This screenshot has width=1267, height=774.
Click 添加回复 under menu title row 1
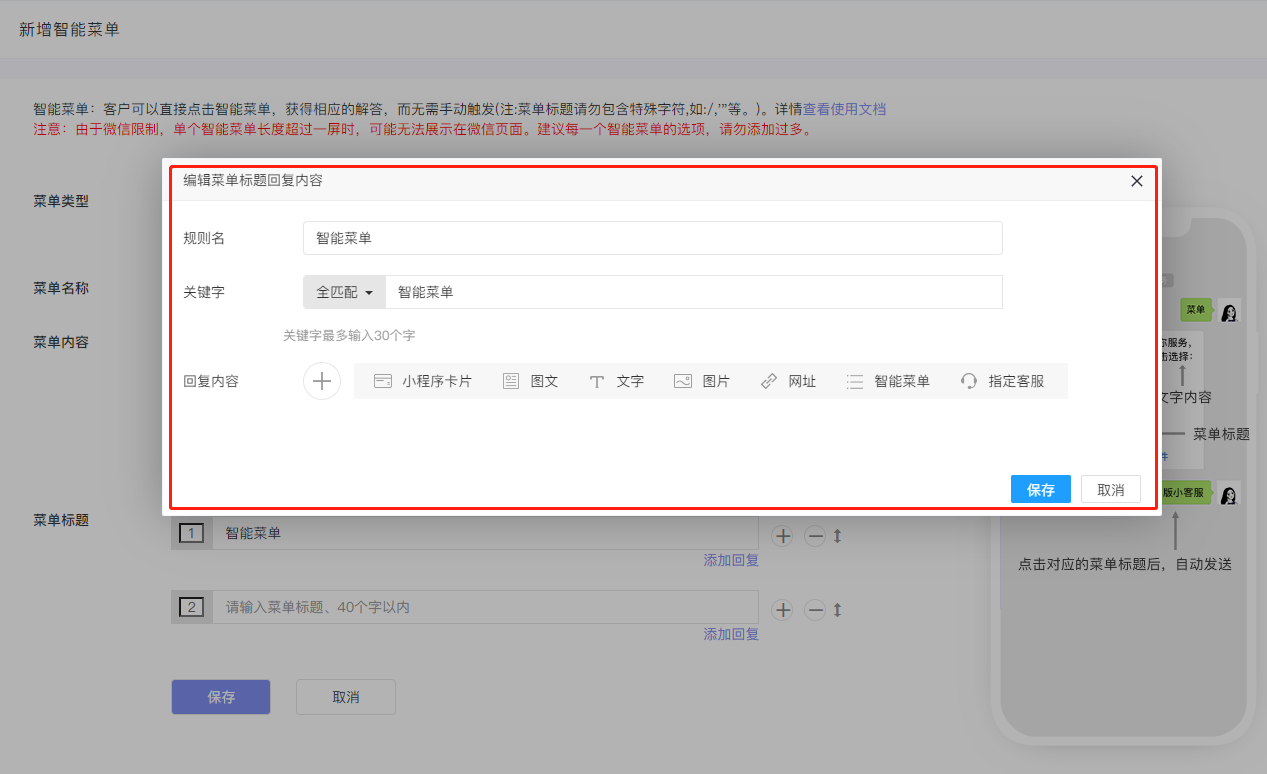tap(731, 560)
